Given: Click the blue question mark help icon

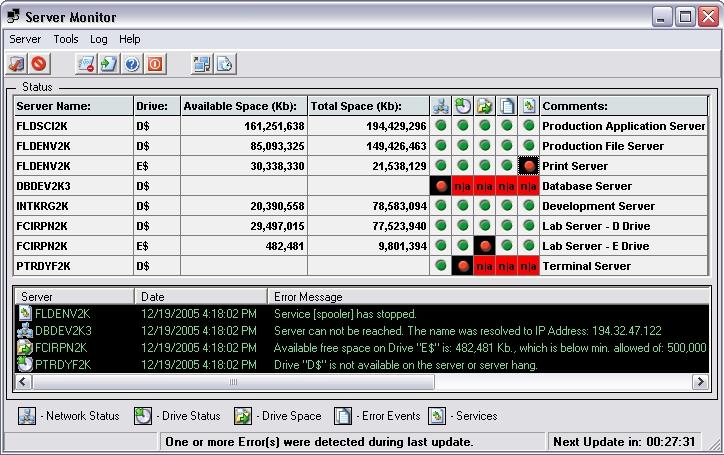Looking at the screenshot, I should tap(132, 64).
